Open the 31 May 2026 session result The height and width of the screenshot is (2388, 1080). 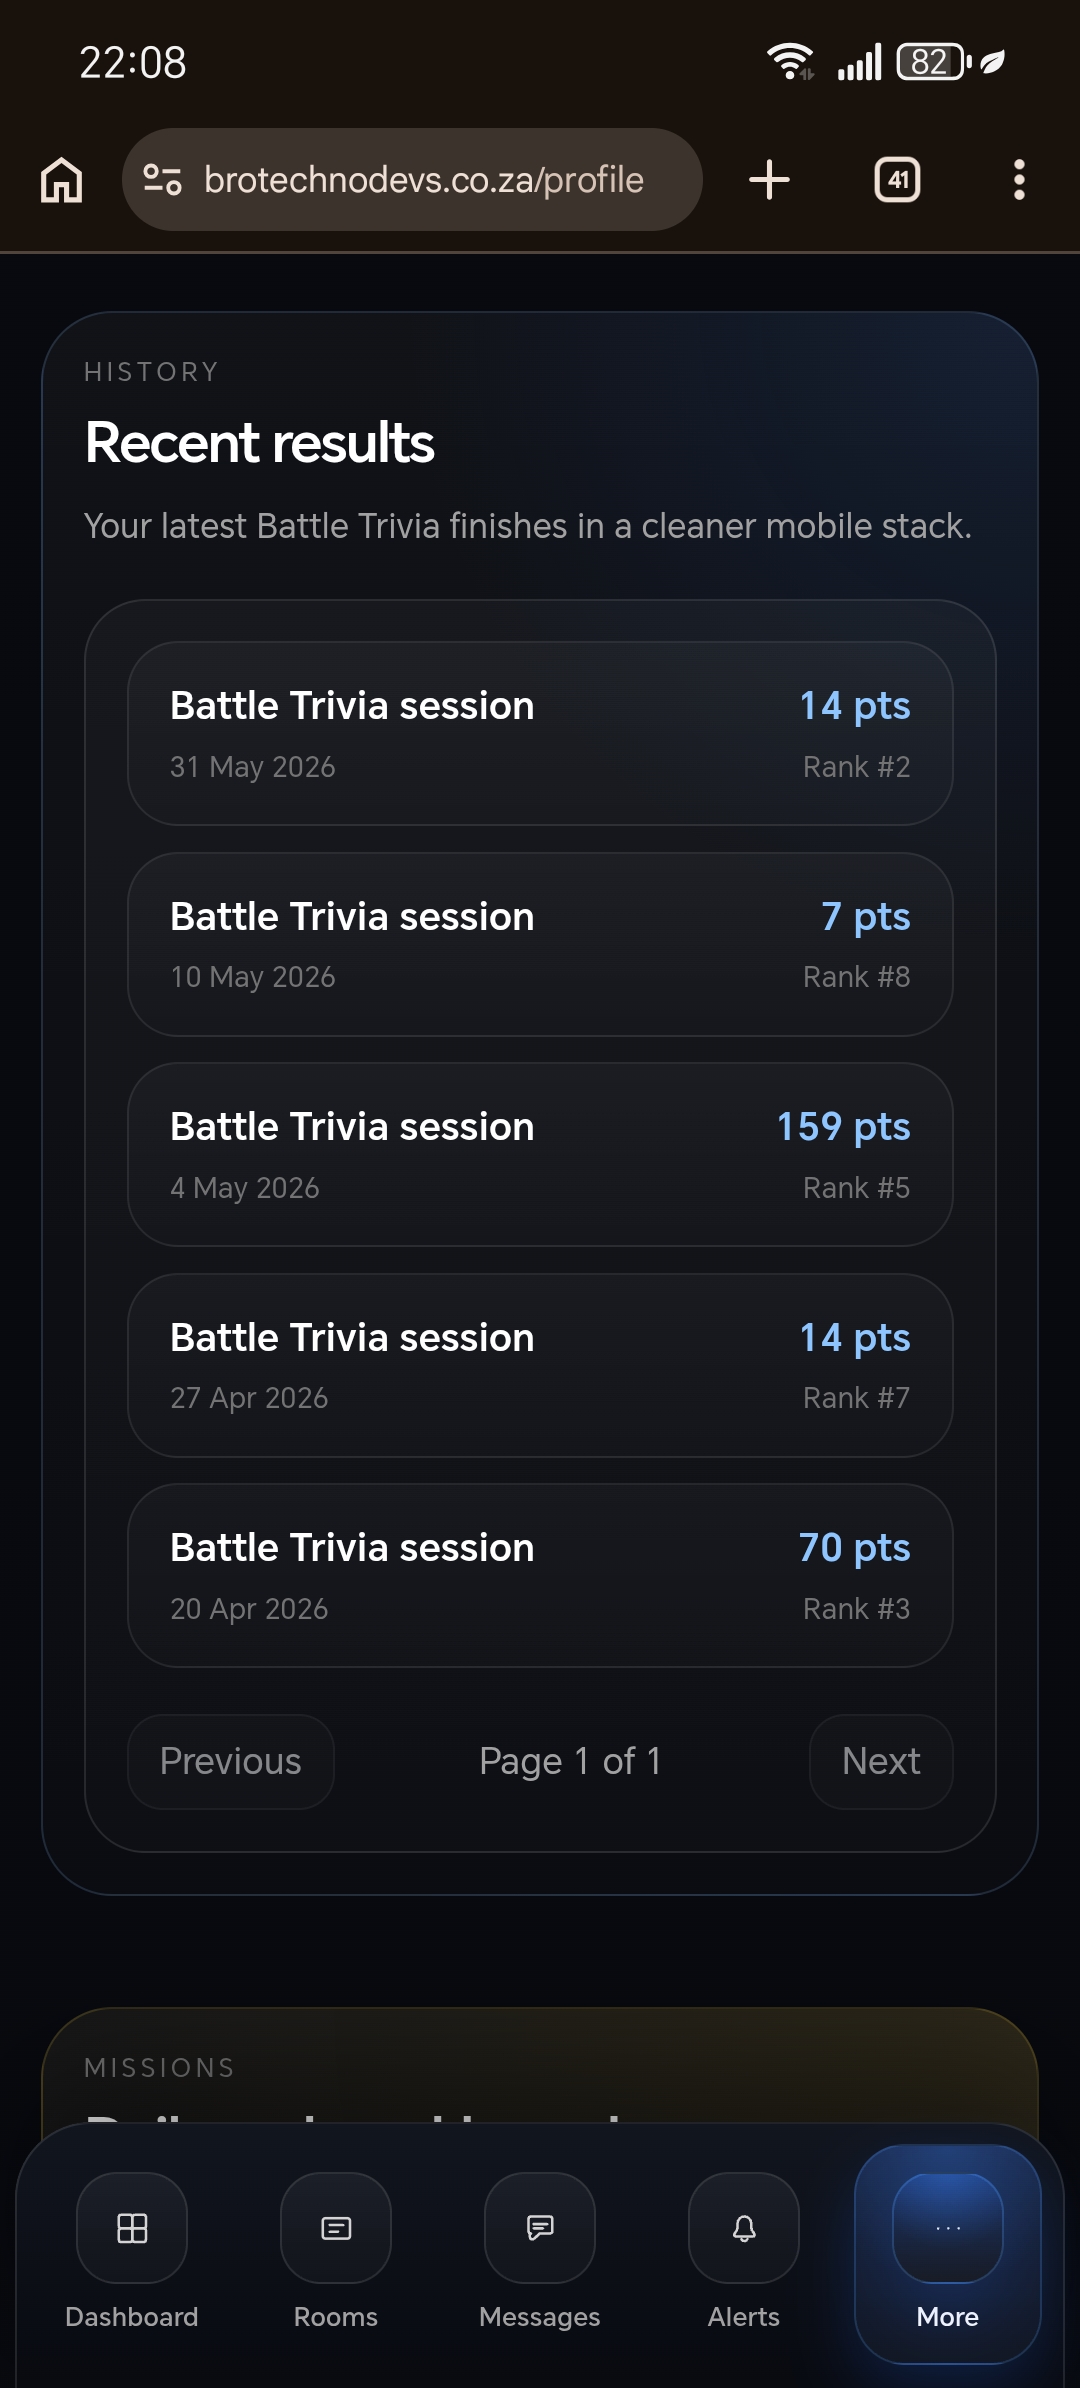click(x=540, y=734)
